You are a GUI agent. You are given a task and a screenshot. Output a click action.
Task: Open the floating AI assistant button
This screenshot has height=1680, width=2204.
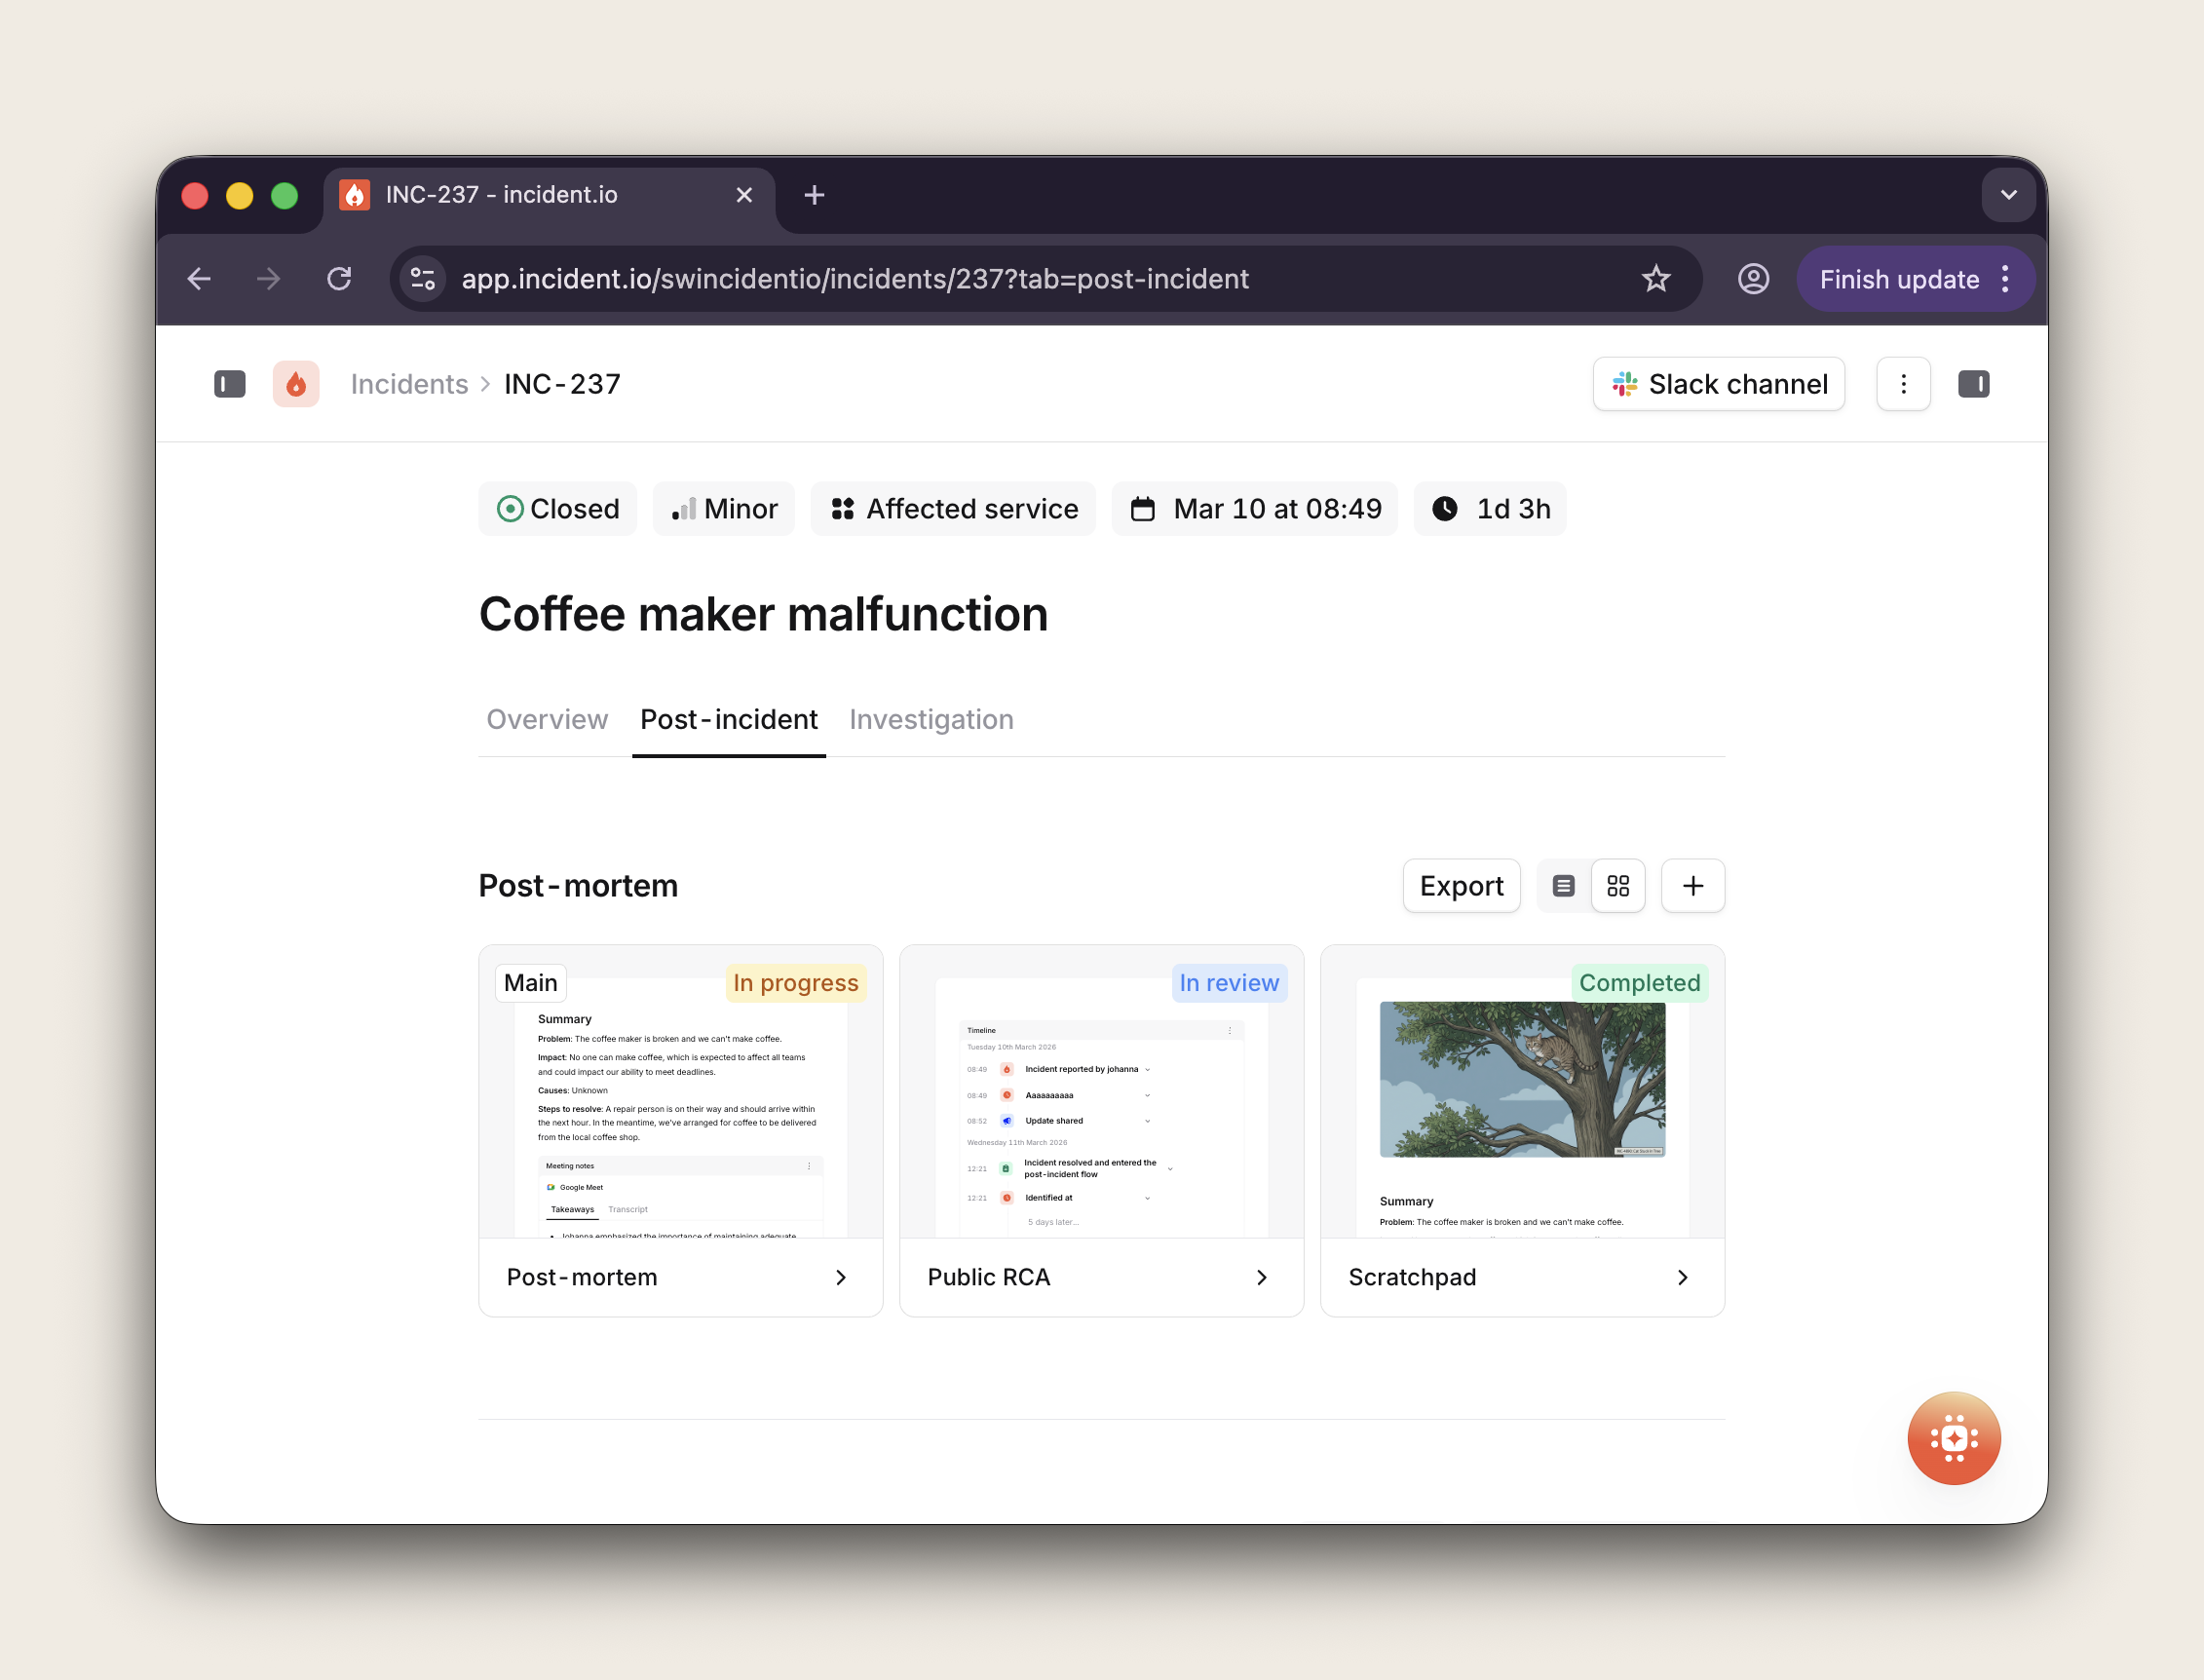click(x=1952, y=1438)
